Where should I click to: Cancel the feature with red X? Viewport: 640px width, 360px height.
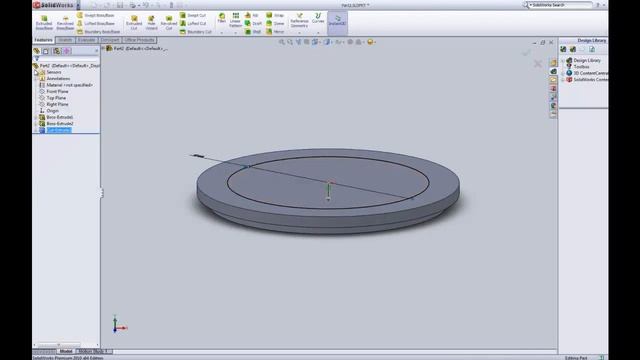[x=538, y=64]
